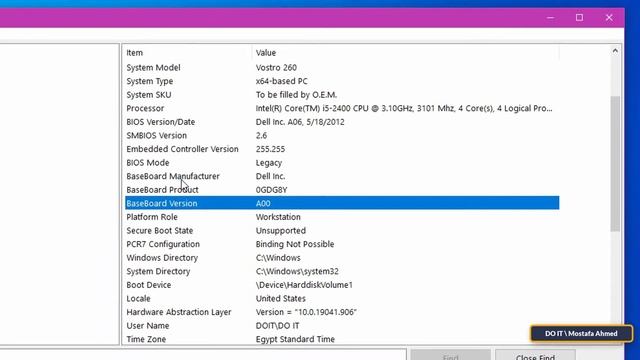Select the SMBIOS Version row
The image size is (640, 360).
(342, 135)
